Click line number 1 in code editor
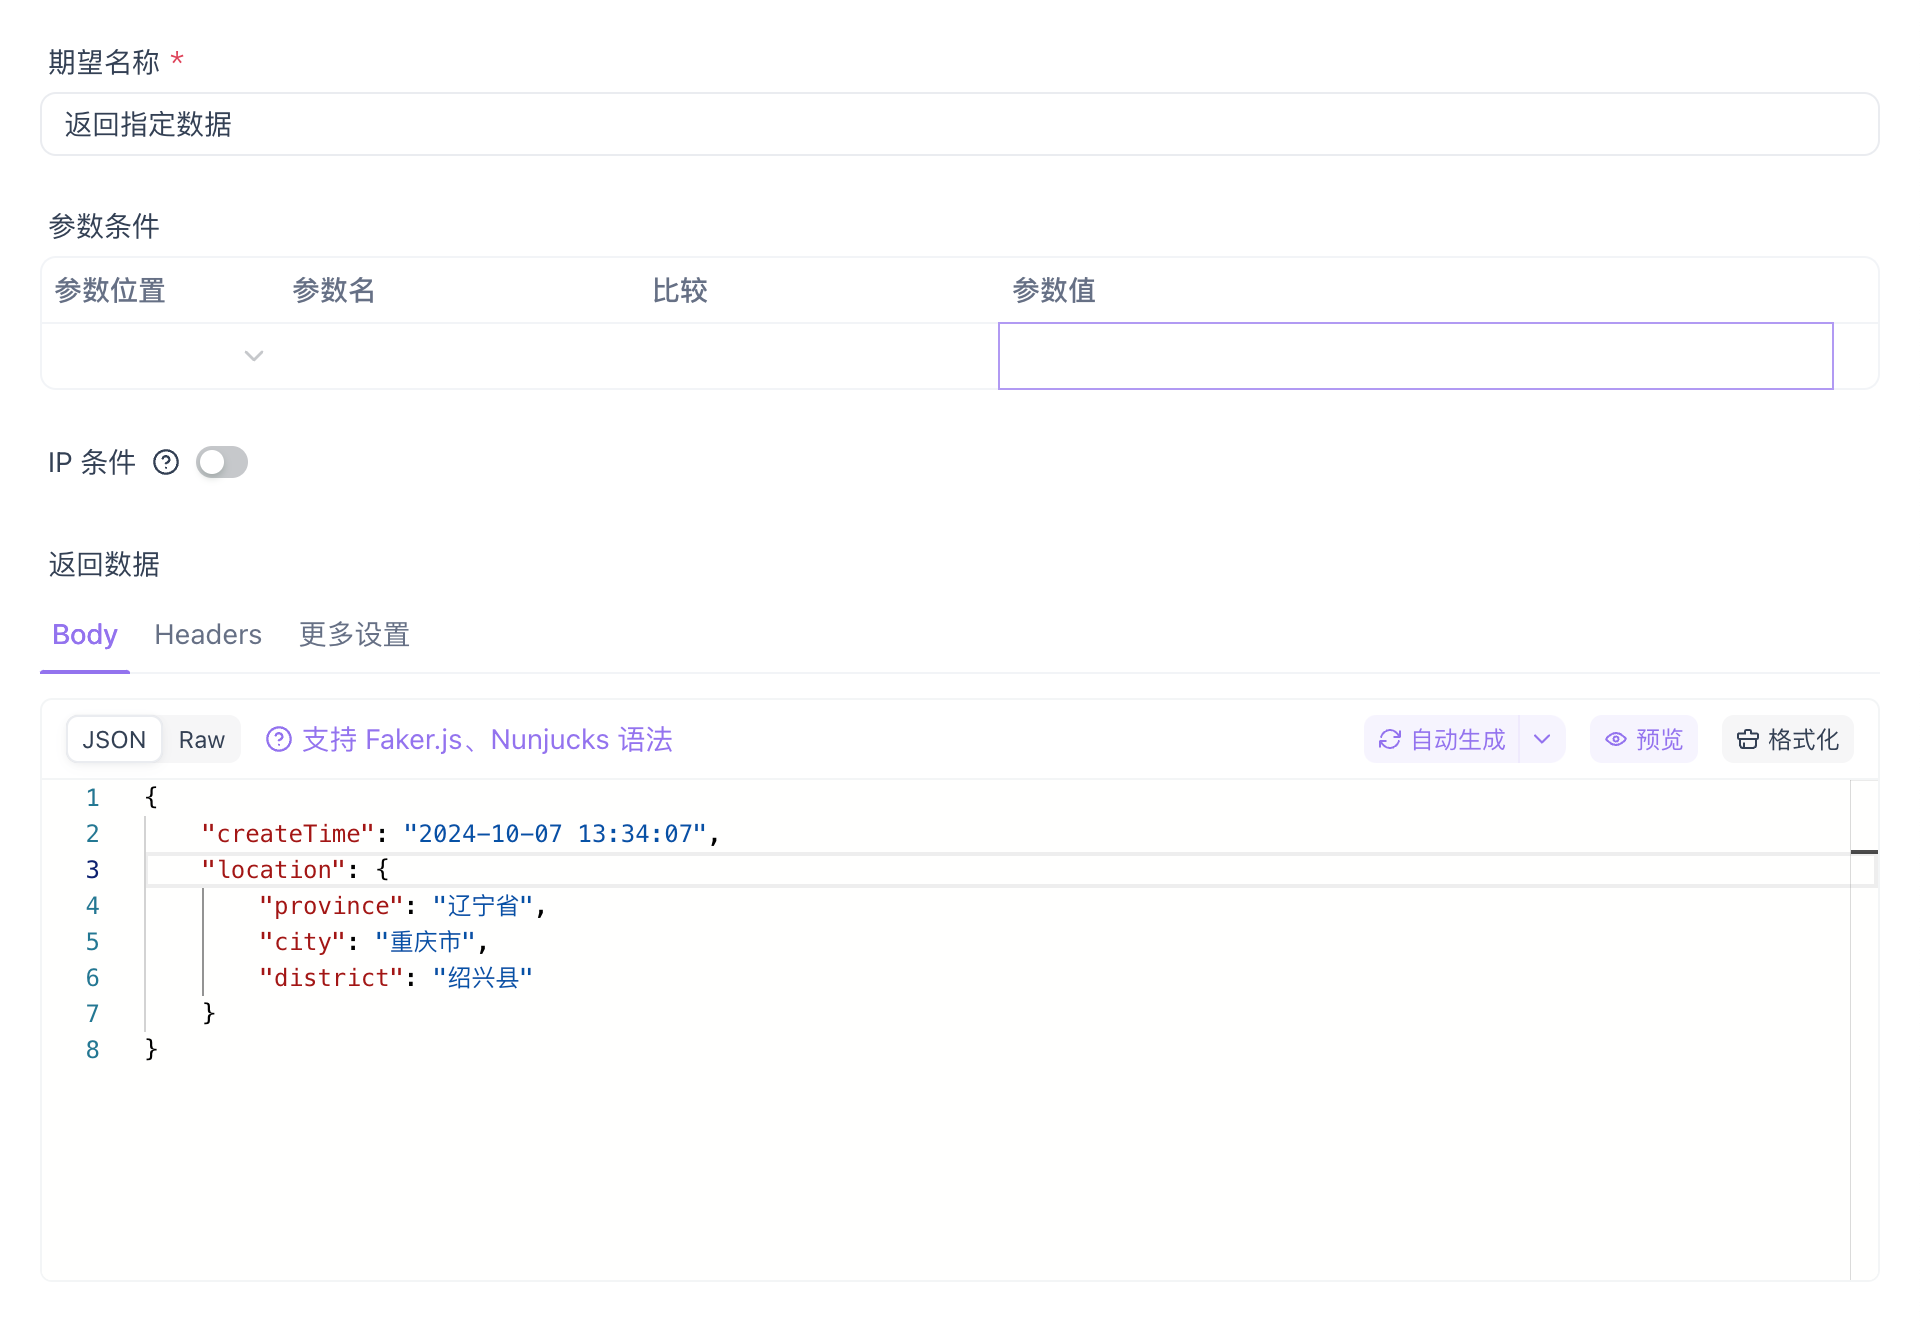 (x=92, y=797)
